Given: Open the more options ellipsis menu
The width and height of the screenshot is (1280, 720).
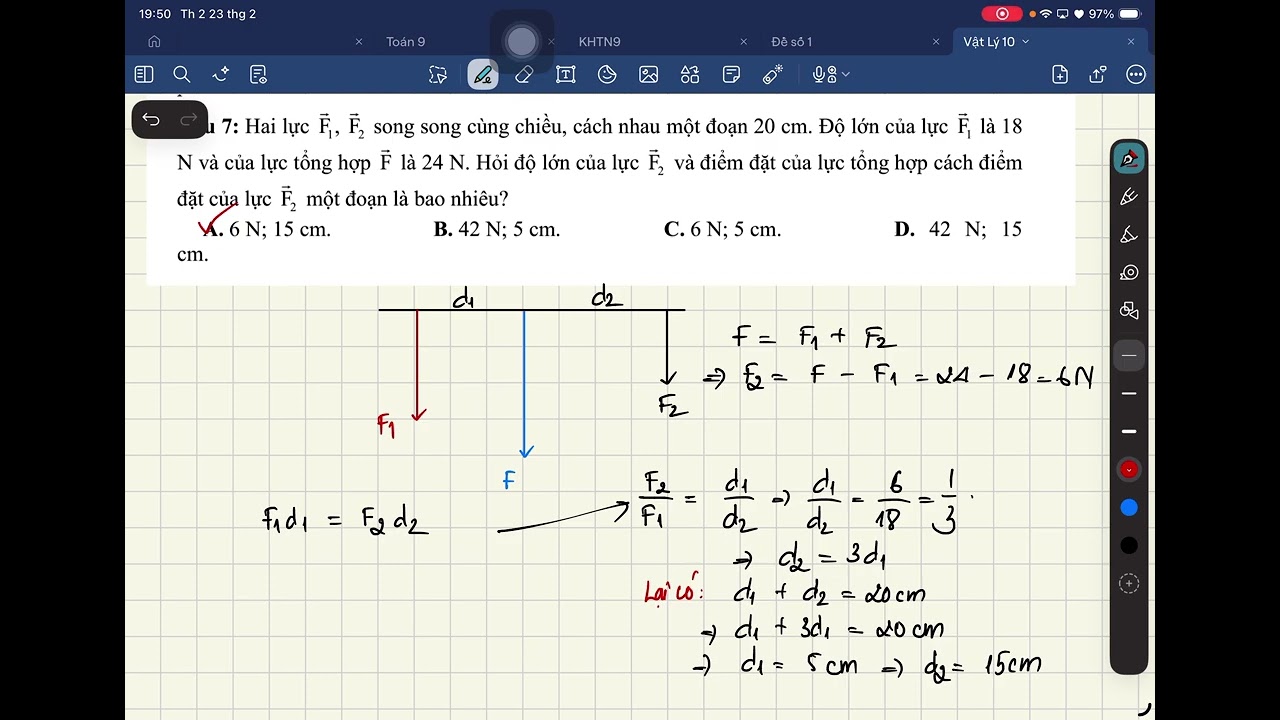Looking at the screenshot, I should tap(1136, 74).
